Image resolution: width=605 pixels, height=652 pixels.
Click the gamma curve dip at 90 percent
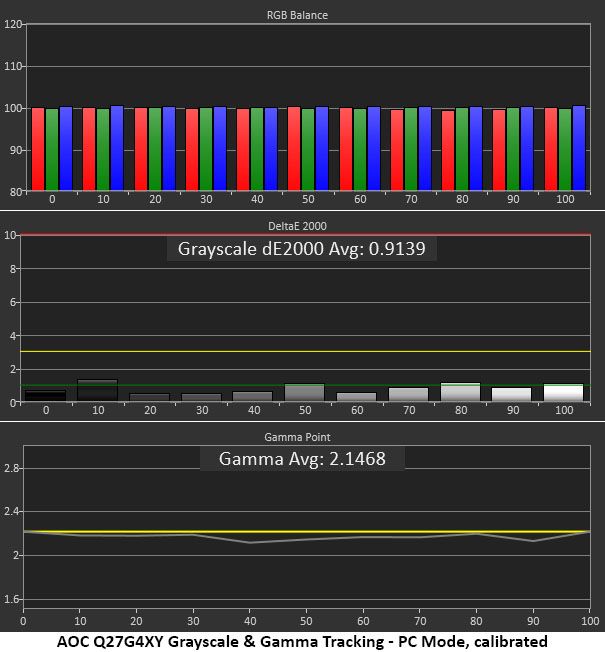point(533,541)
